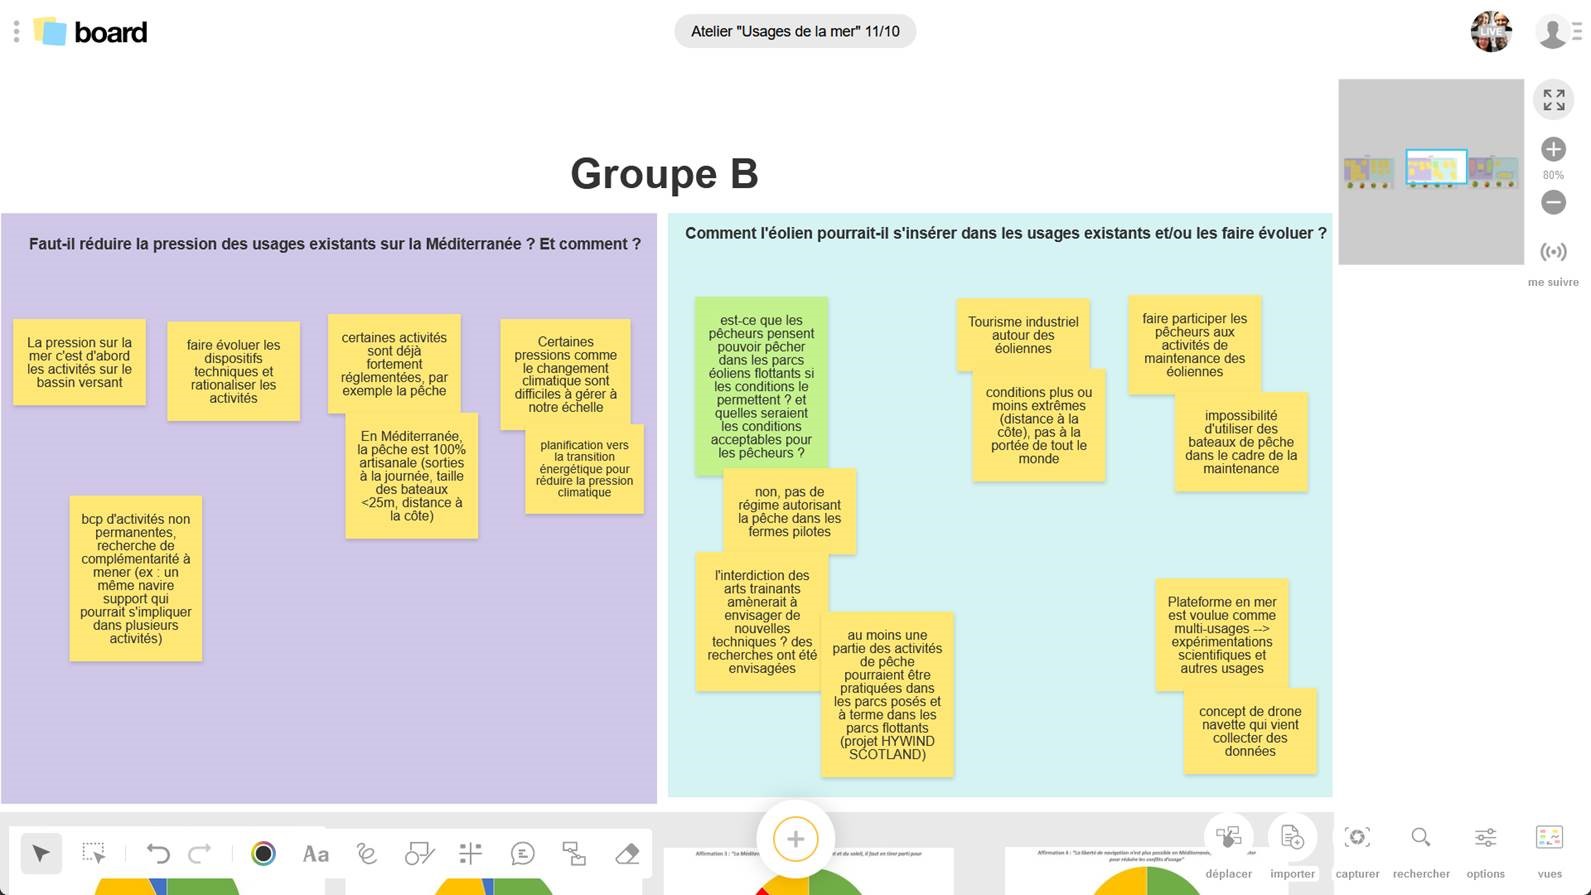Select the eraser tool
1591x895 pixels.
click(627, 853)
